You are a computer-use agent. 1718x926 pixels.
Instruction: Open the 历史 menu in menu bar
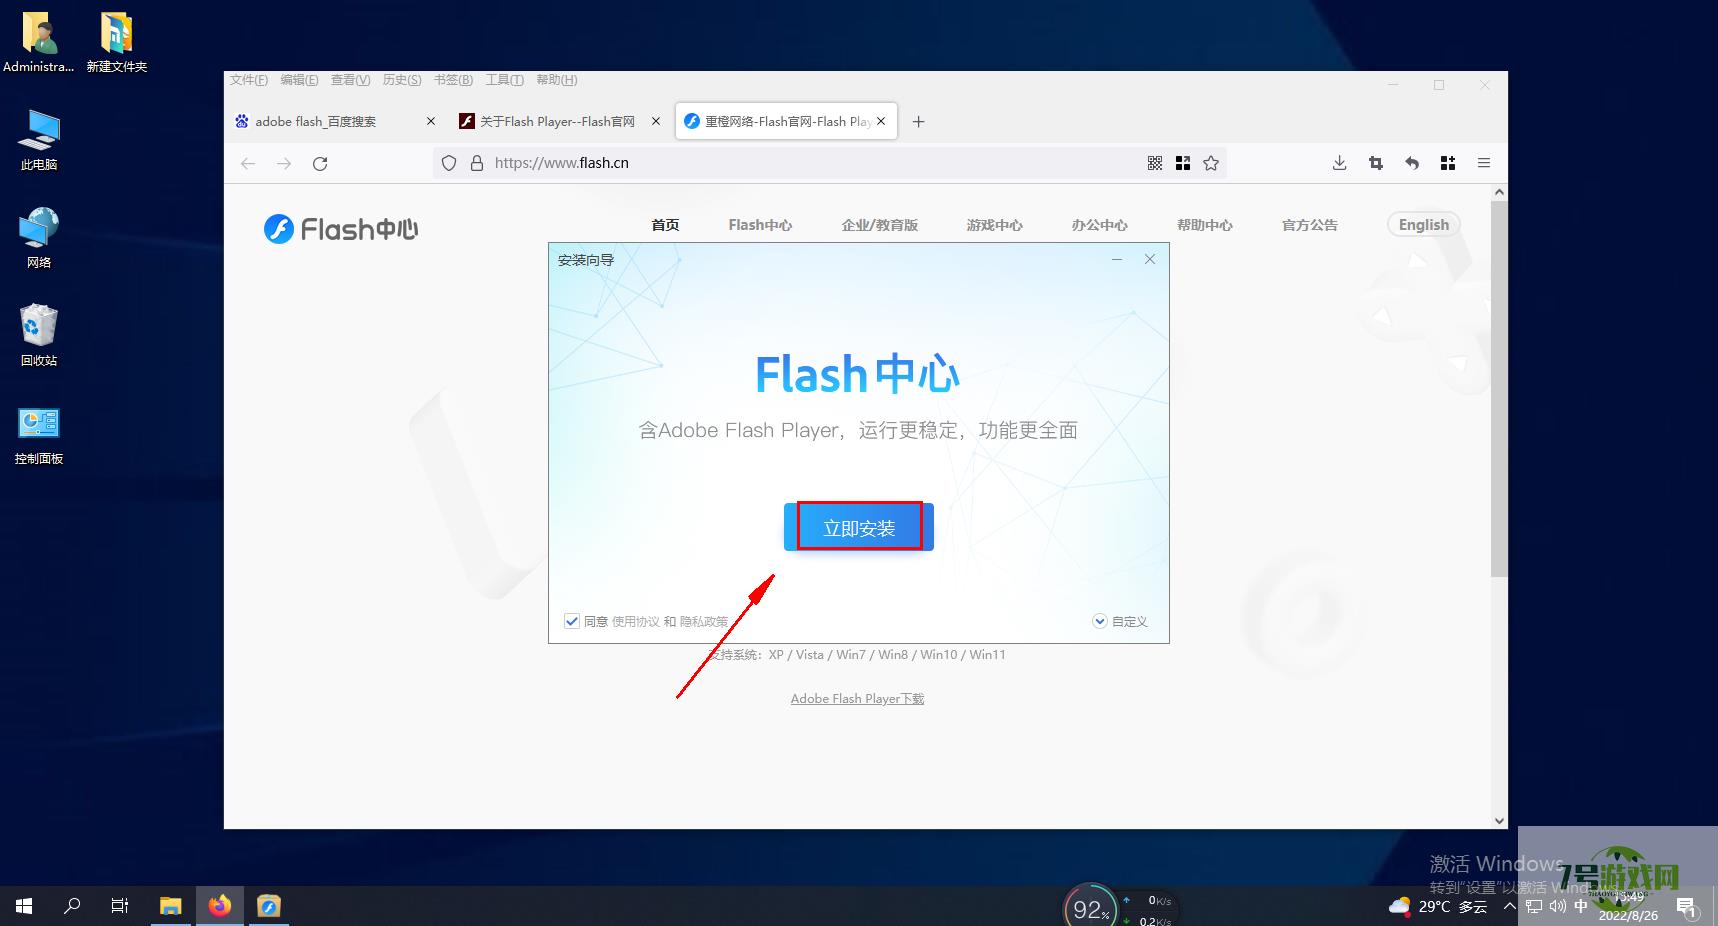(401, 80)
